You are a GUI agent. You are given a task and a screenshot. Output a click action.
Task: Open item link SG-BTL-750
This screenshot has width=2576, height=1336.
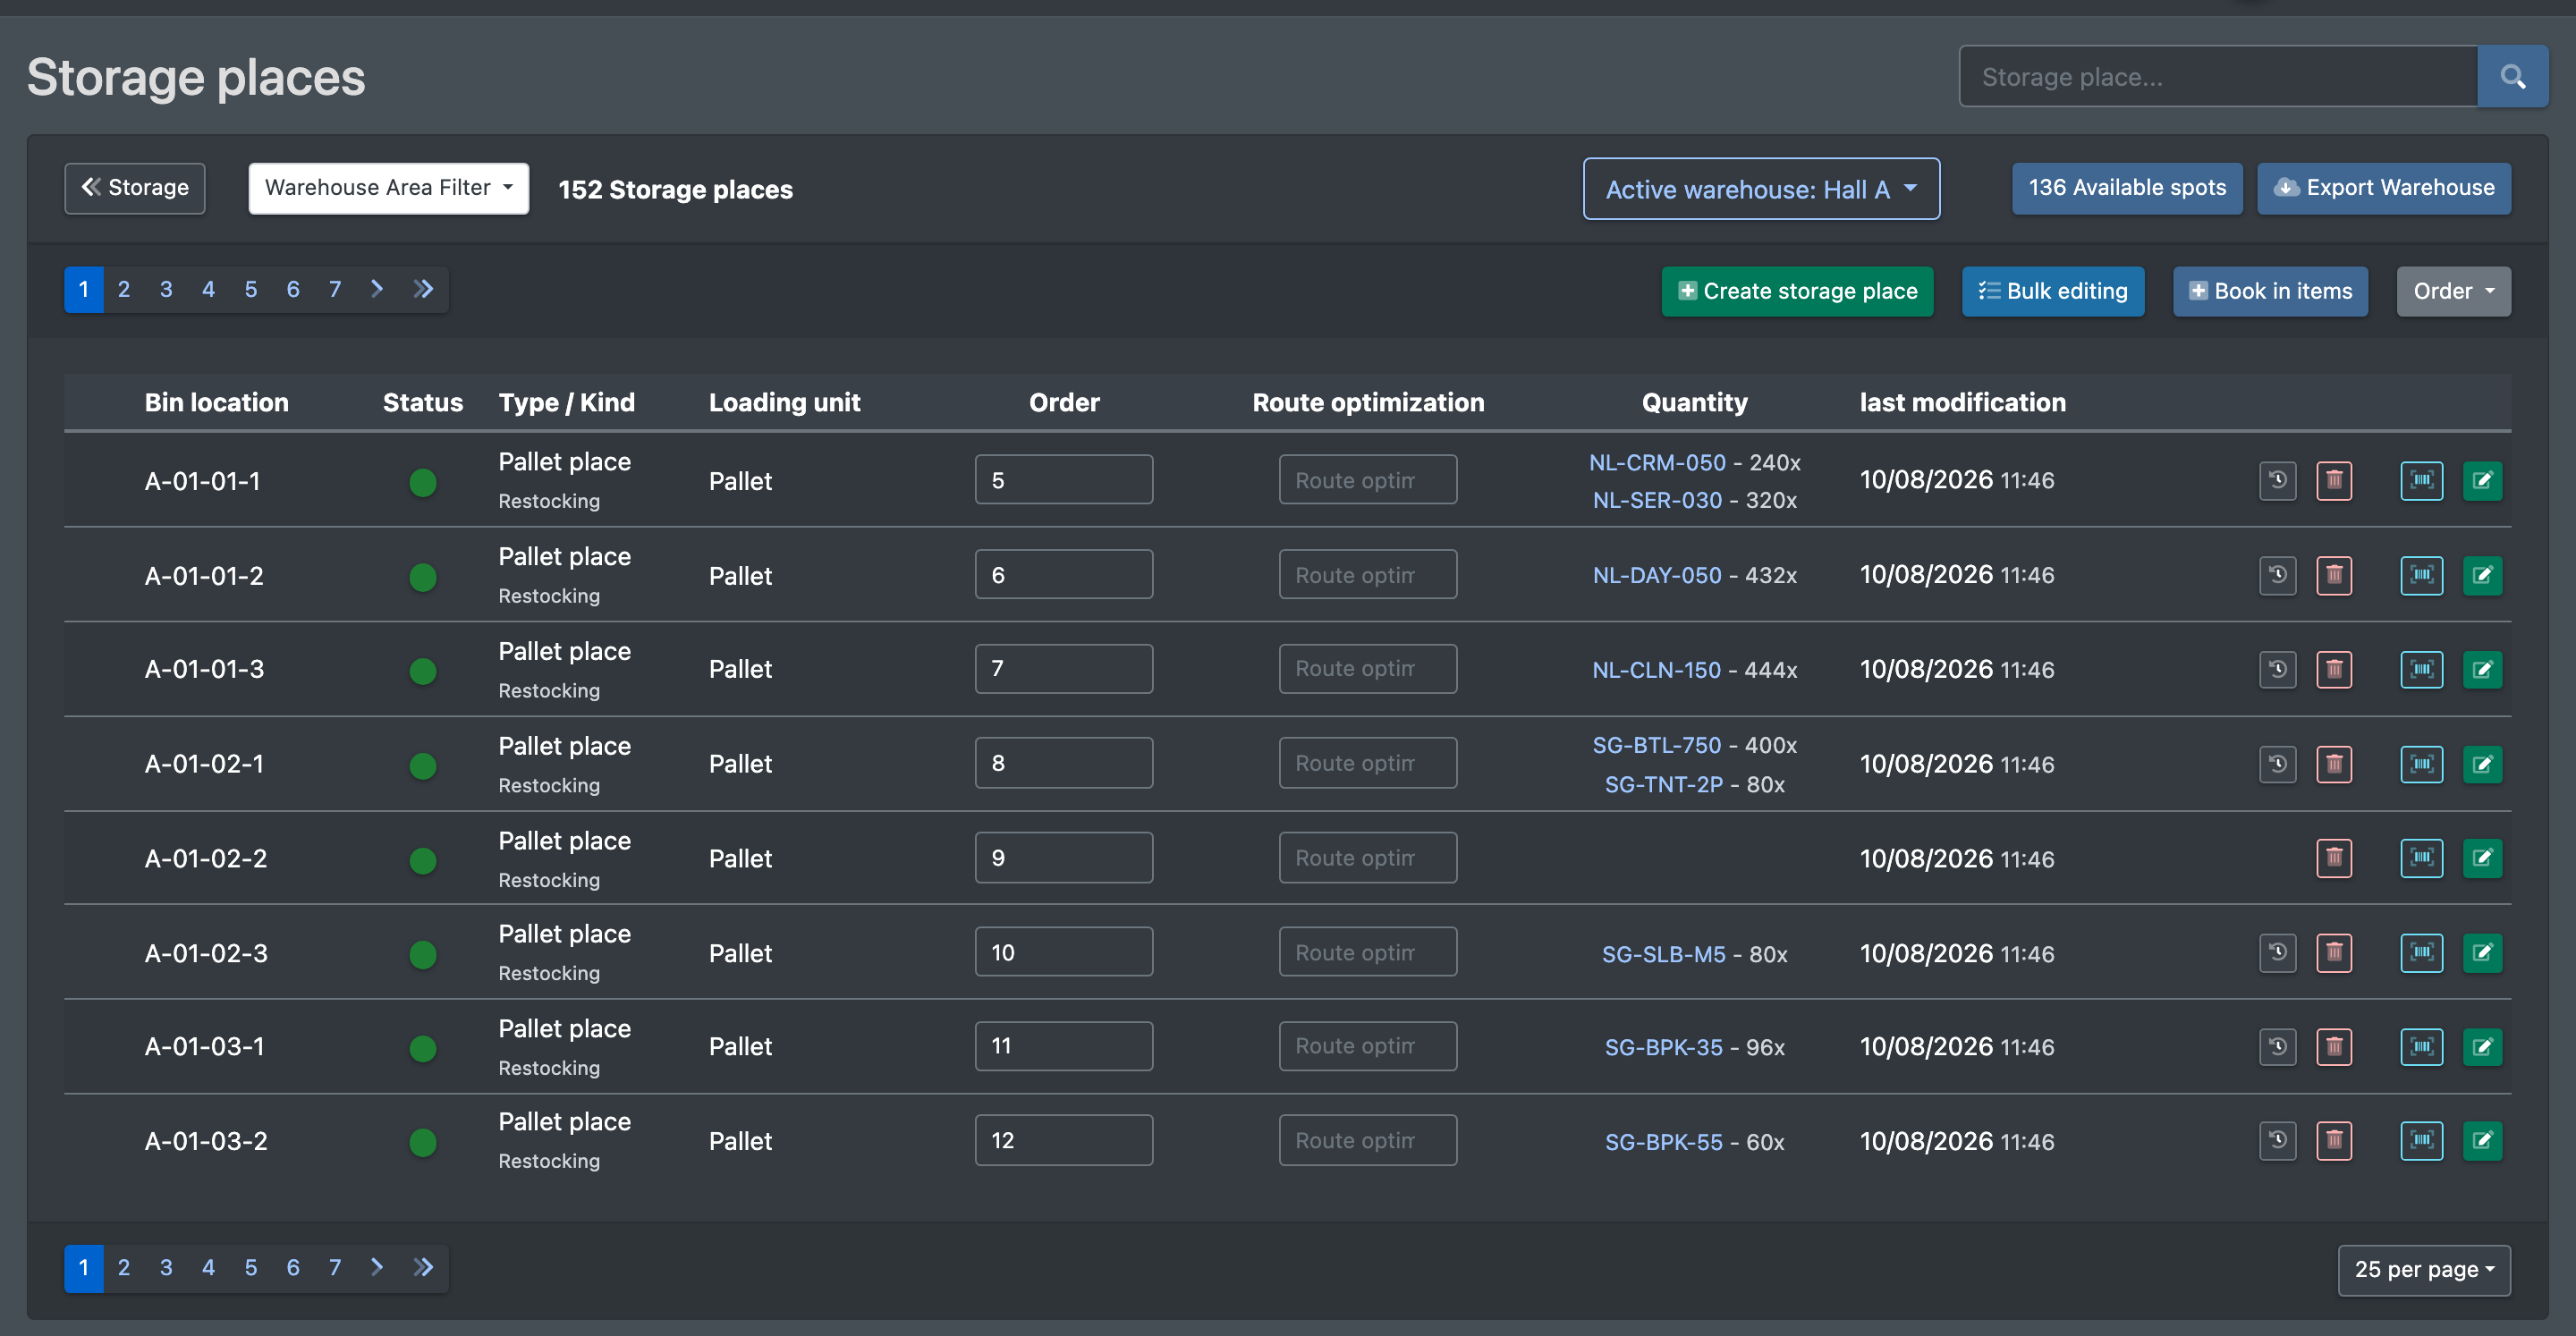[1657, 745]
